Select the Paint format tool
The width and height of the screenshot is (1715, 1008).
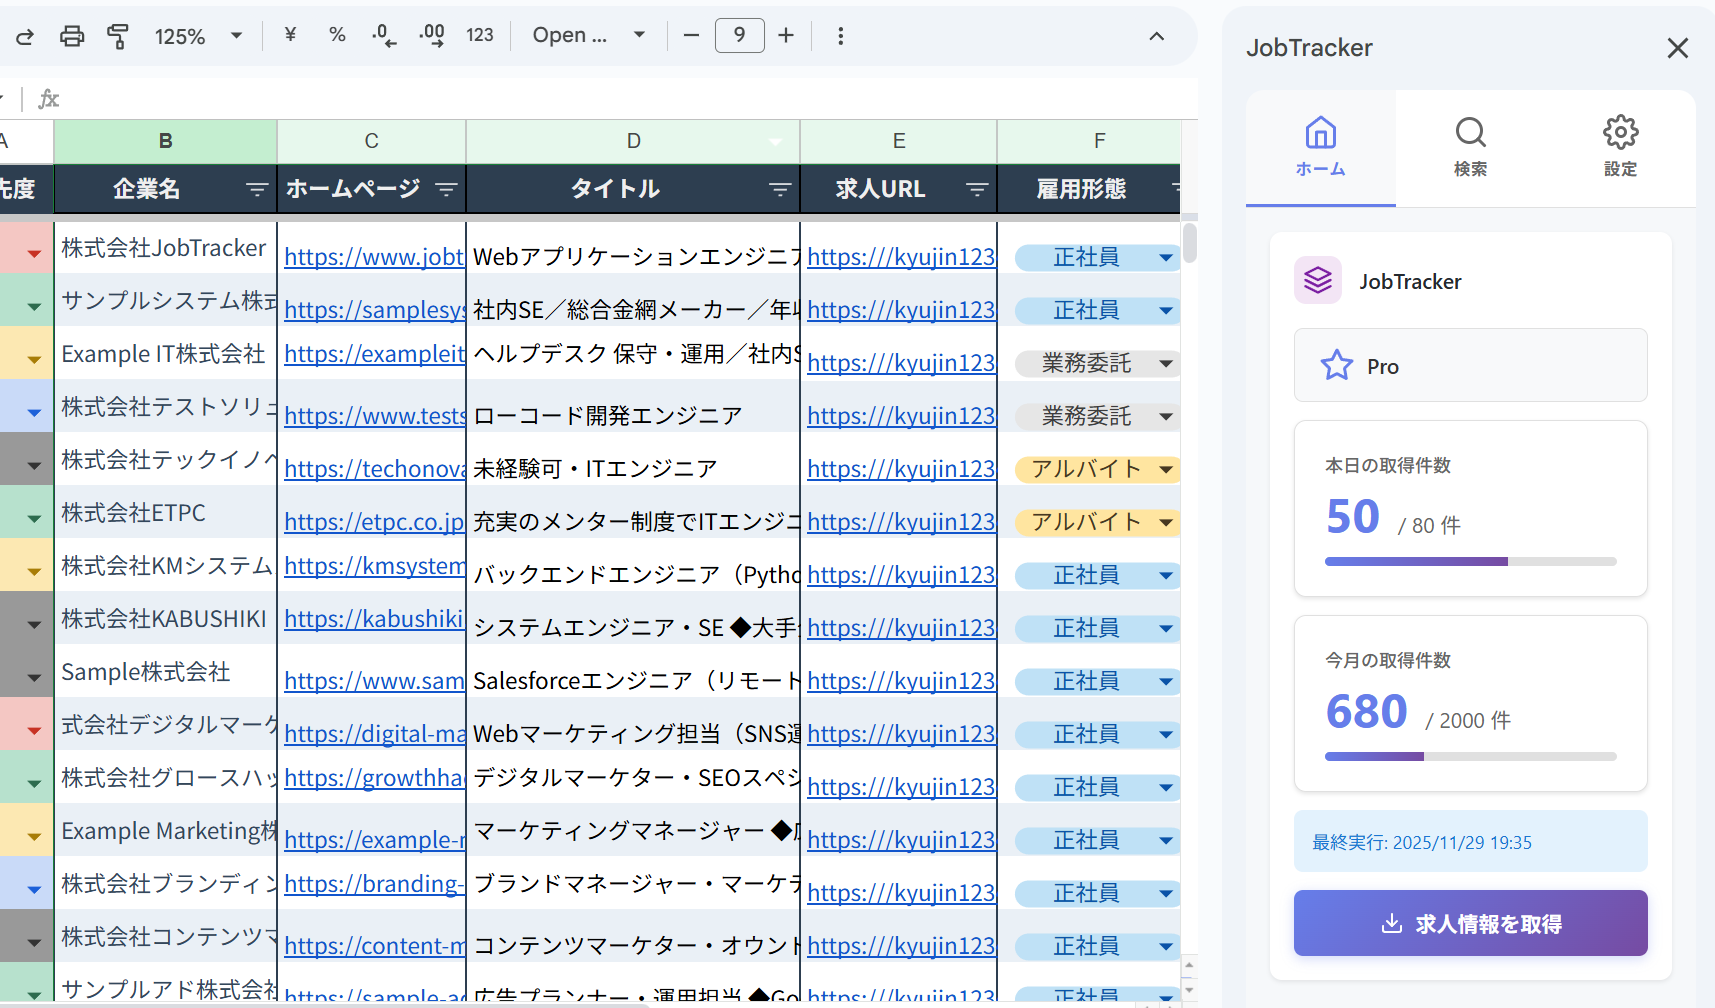(x=118, y=35)
